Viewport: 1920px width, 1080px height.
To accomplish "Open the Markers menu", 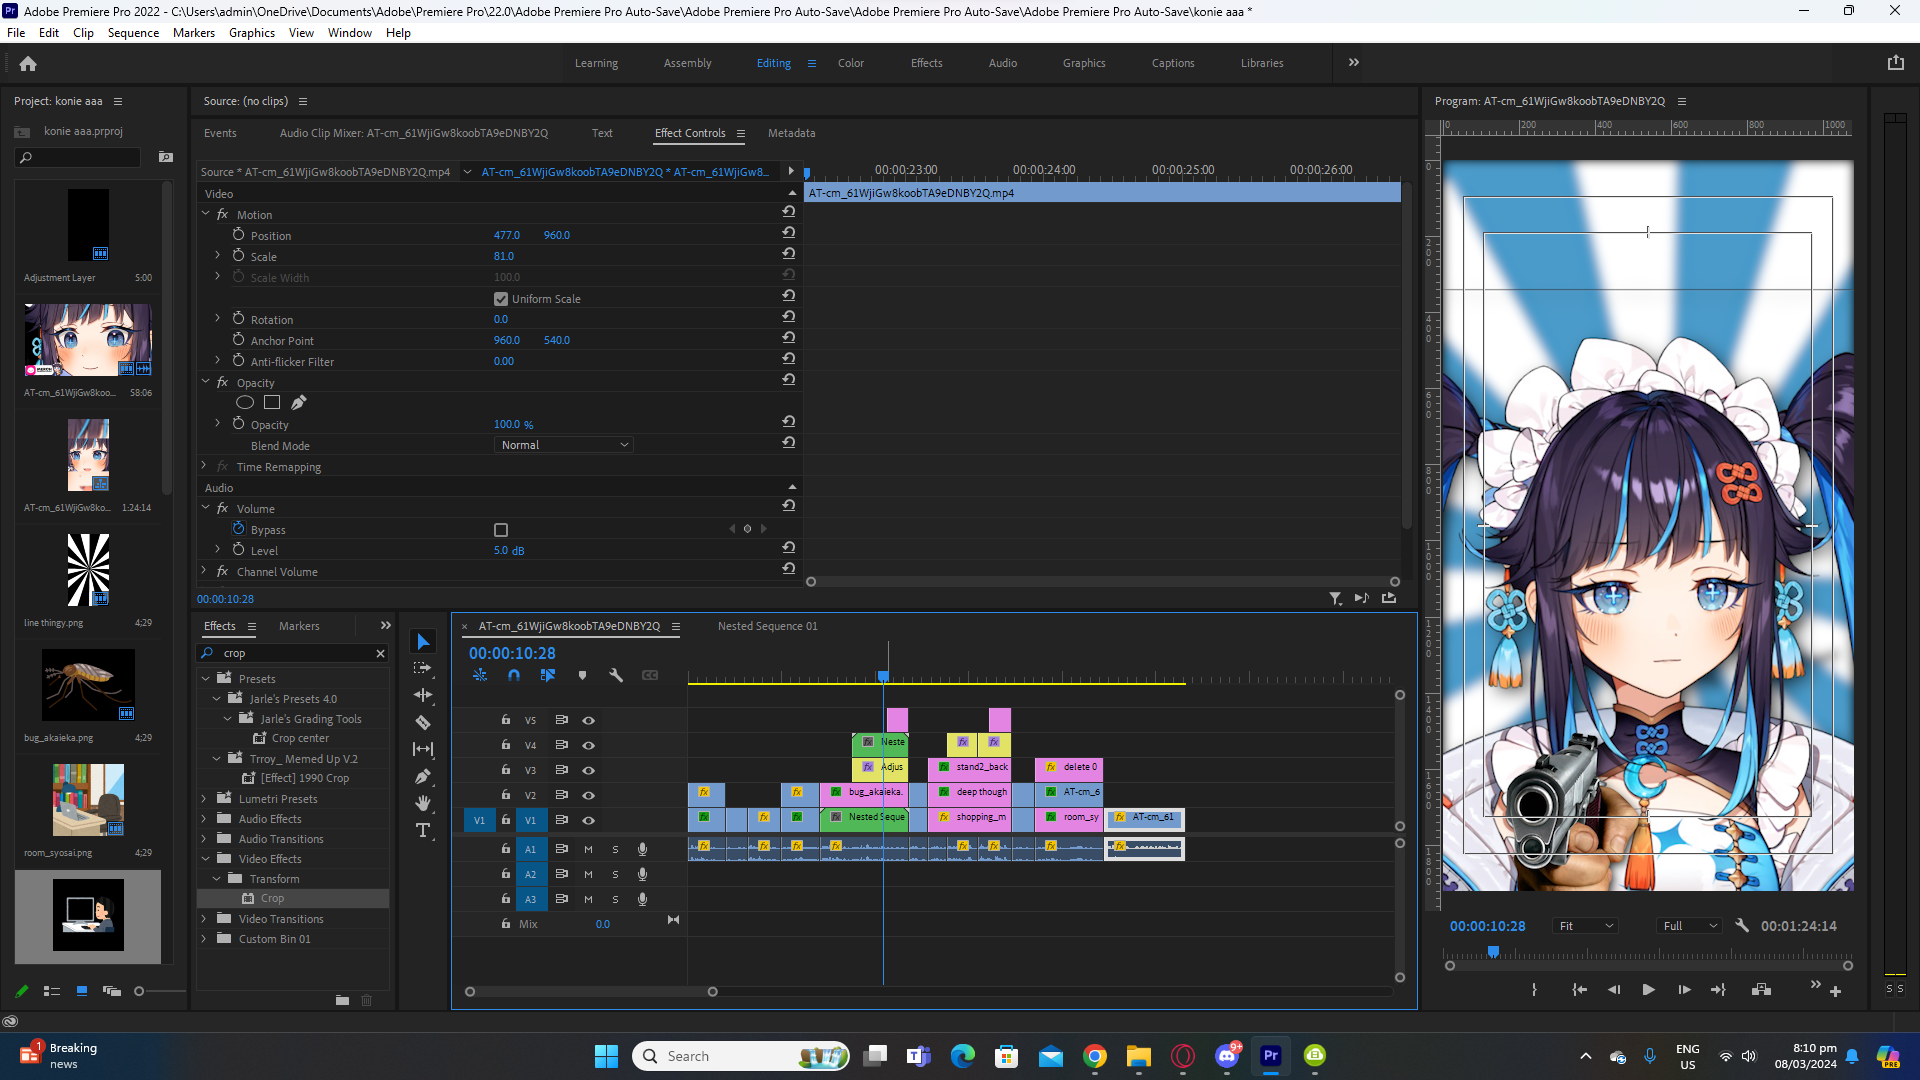I will click(193, 33).
